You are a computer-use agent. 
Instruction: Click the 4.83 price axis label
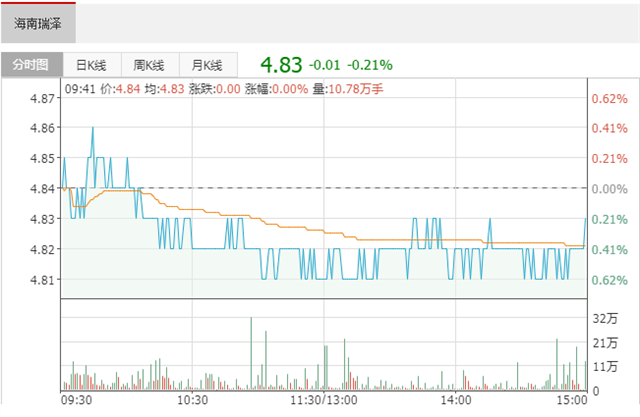pyautogui.click(x=42, y=219)
